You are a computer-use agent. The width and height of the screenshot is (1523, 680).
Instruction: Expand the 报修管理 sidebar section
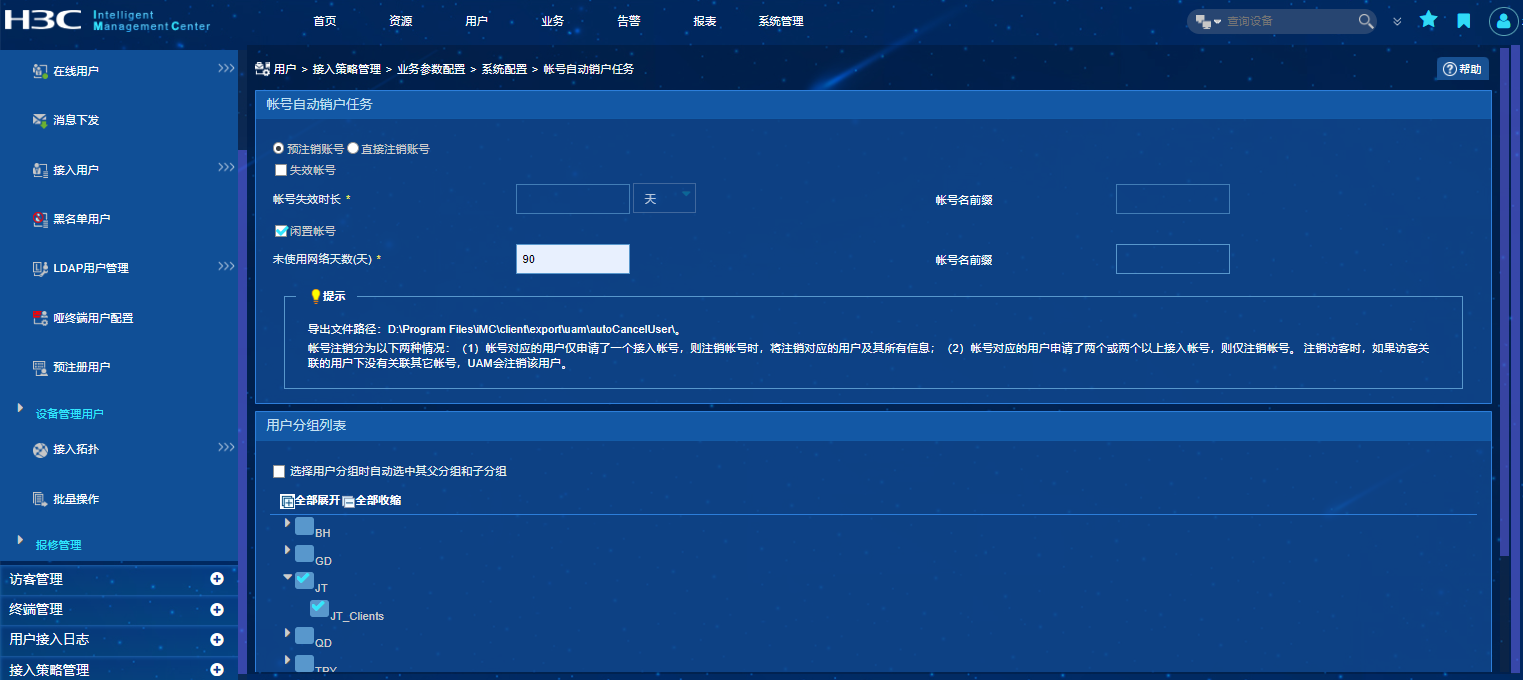coord(19,540)
